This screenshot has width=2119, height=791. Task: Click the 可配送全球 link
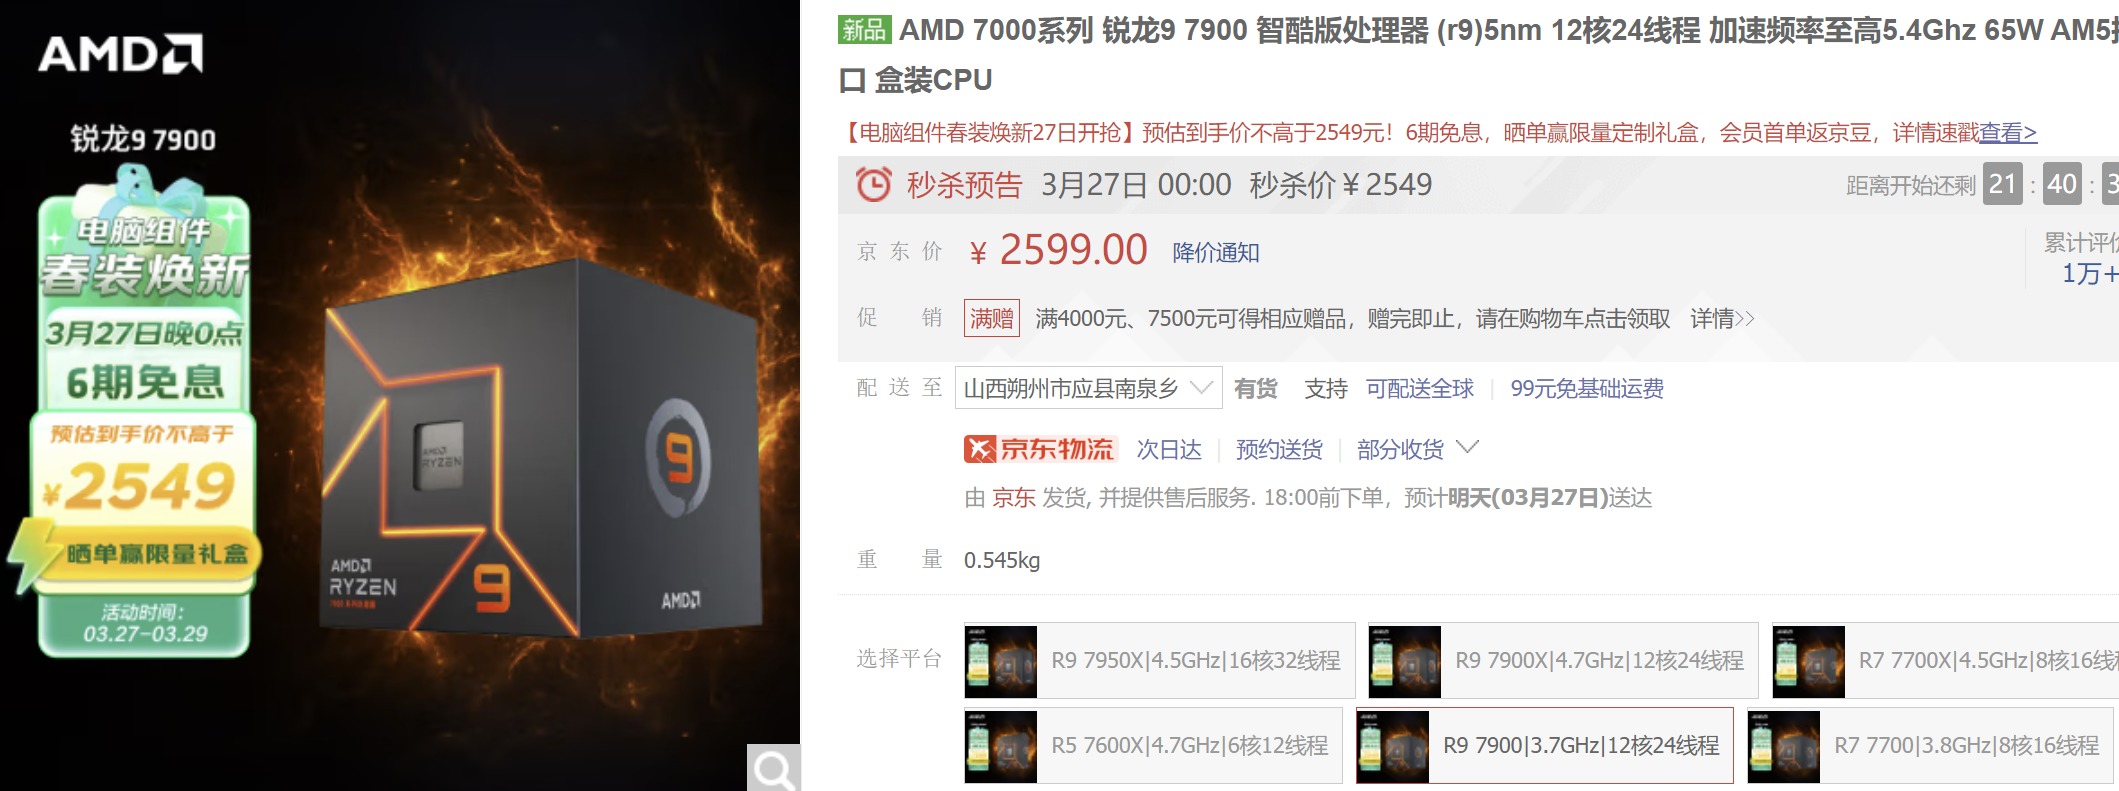click(x=1420, y=389)
